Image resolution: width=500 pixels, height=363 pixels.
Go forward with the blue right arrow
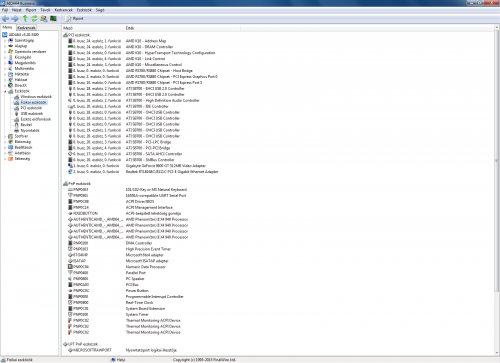pyautogui.click(x=15, y=19)
